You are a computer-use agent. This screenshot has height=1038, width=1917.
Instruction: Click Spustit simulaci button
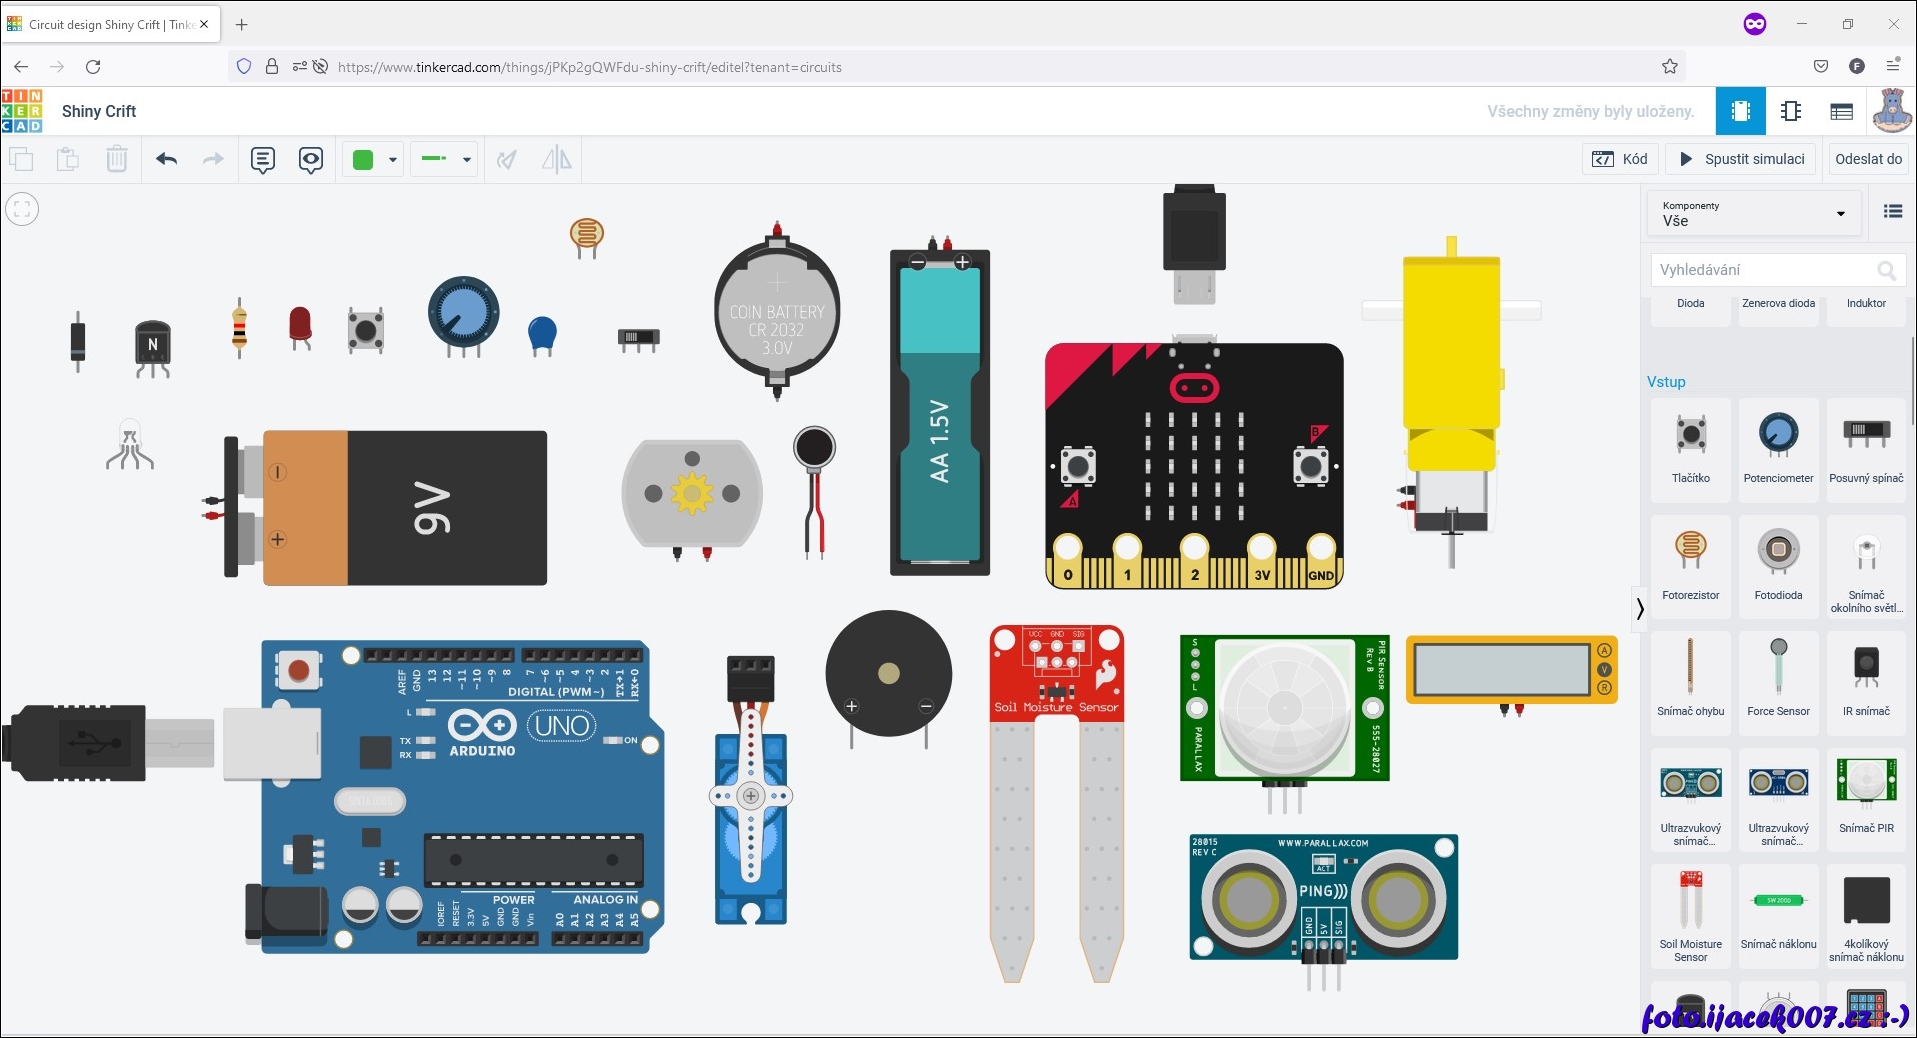1741,159
